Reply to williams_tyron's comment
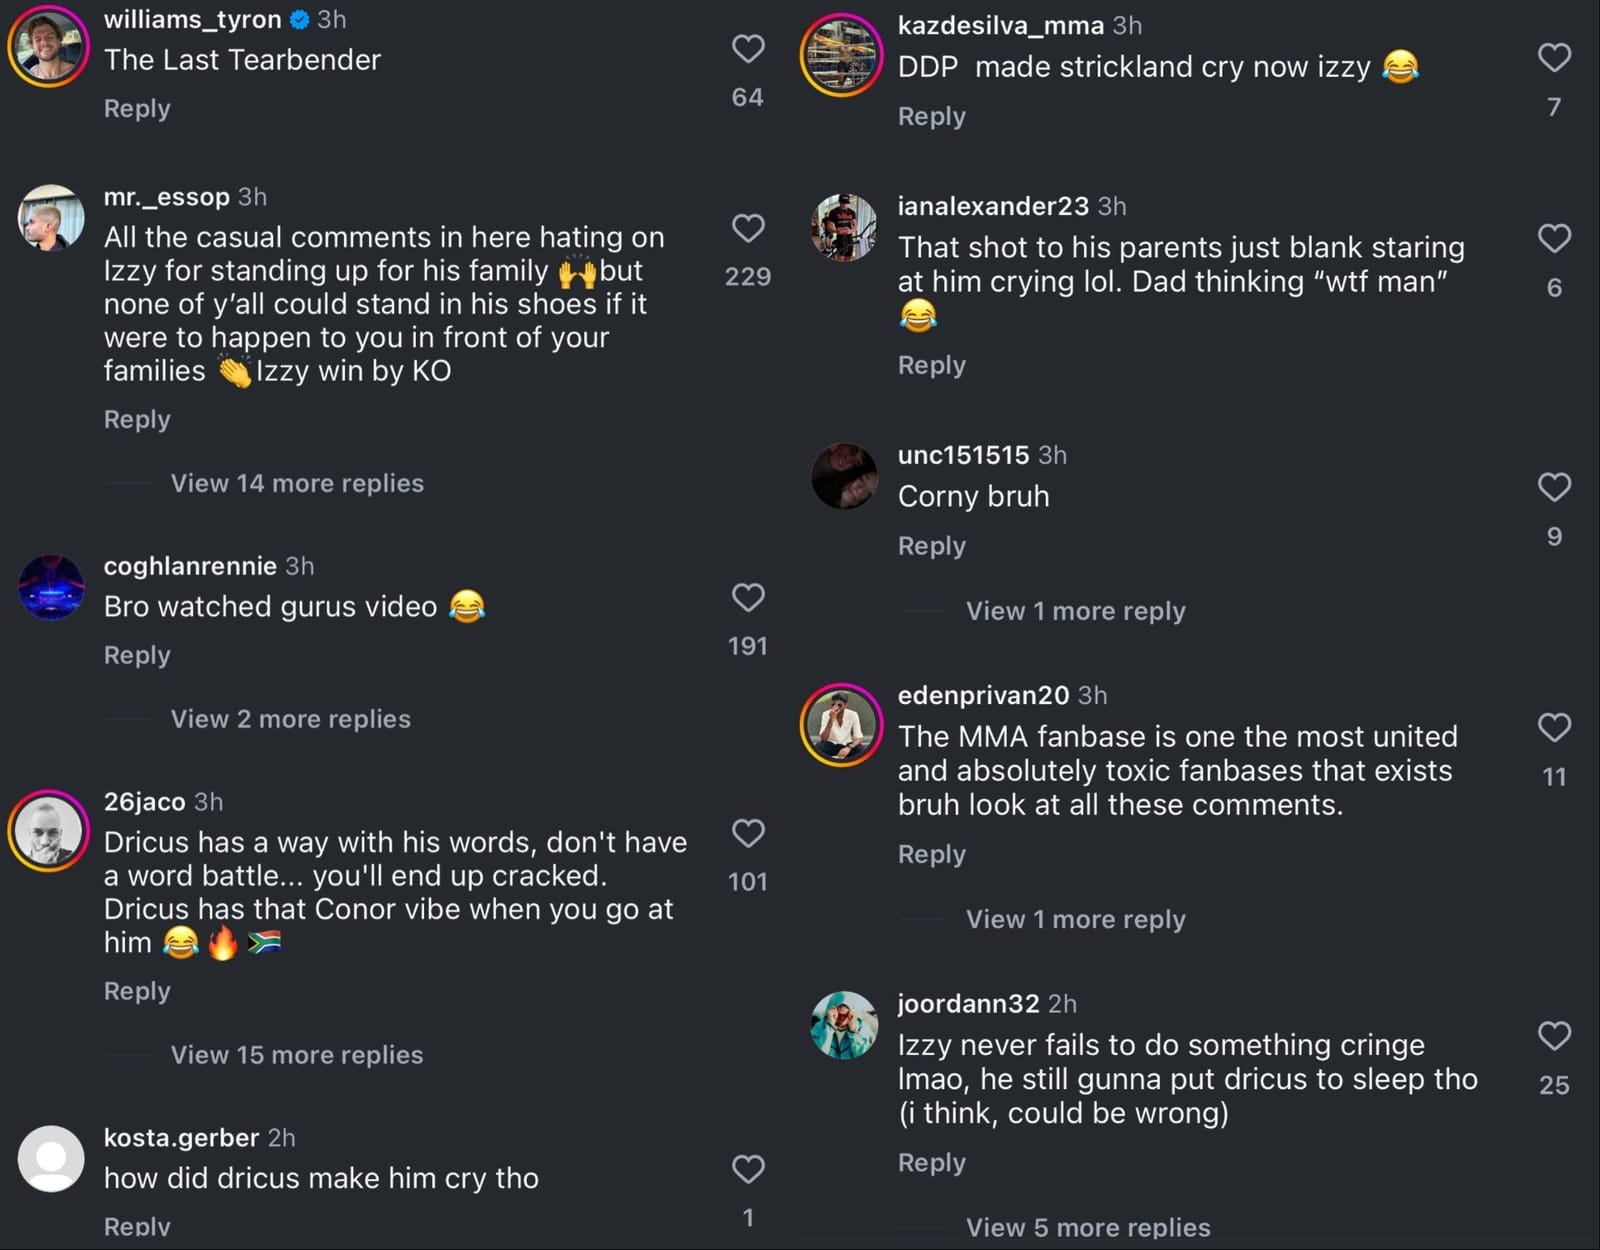Image resolution: width=1600 pixels, height=1250 pixels. (x=137, y=108)
